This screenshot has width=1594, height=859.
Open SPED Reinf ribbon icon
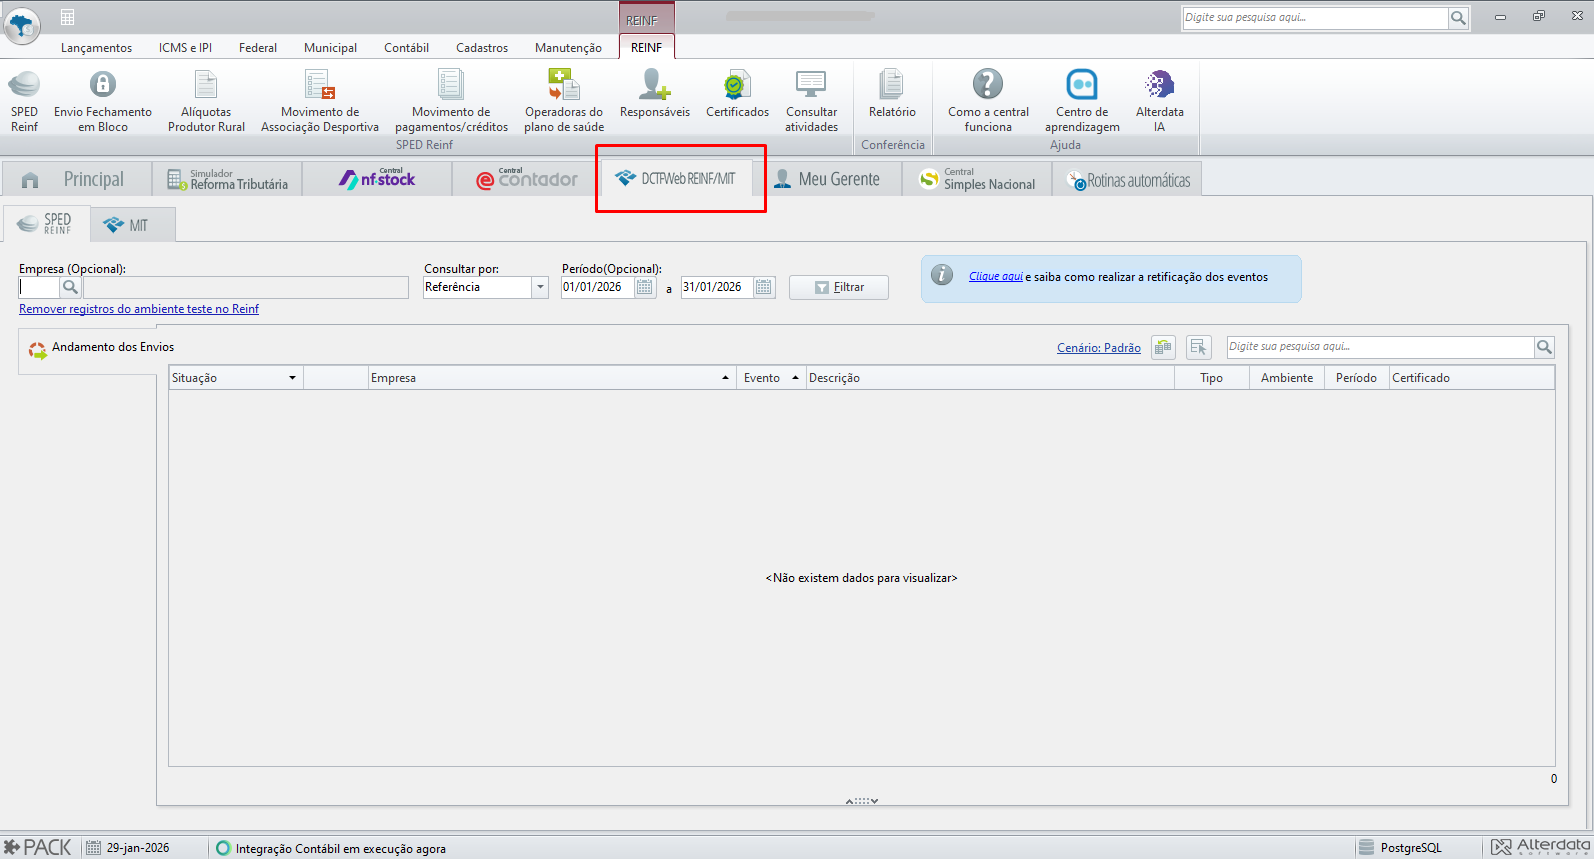[24, 100]
